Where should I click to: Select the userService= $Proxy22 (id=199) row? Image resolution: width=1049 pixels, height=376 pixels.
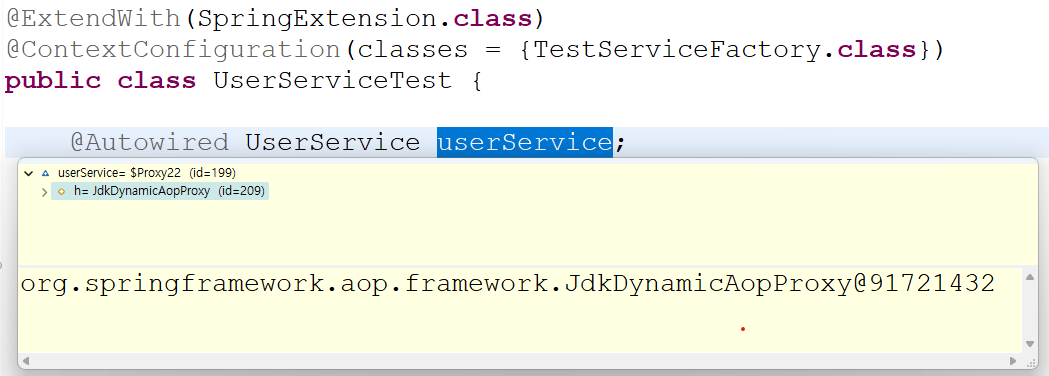(x=147, y=173)
